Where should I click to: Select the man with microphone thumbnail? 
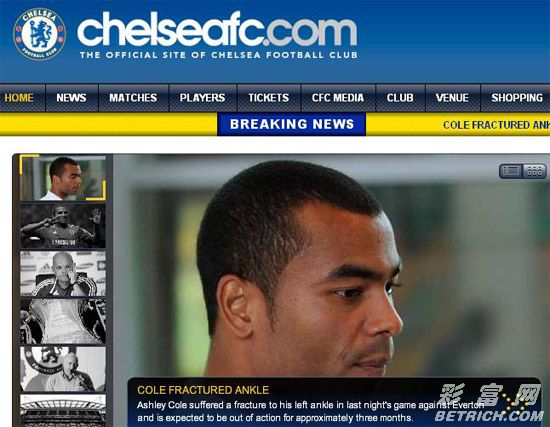(x=63, y=369)
